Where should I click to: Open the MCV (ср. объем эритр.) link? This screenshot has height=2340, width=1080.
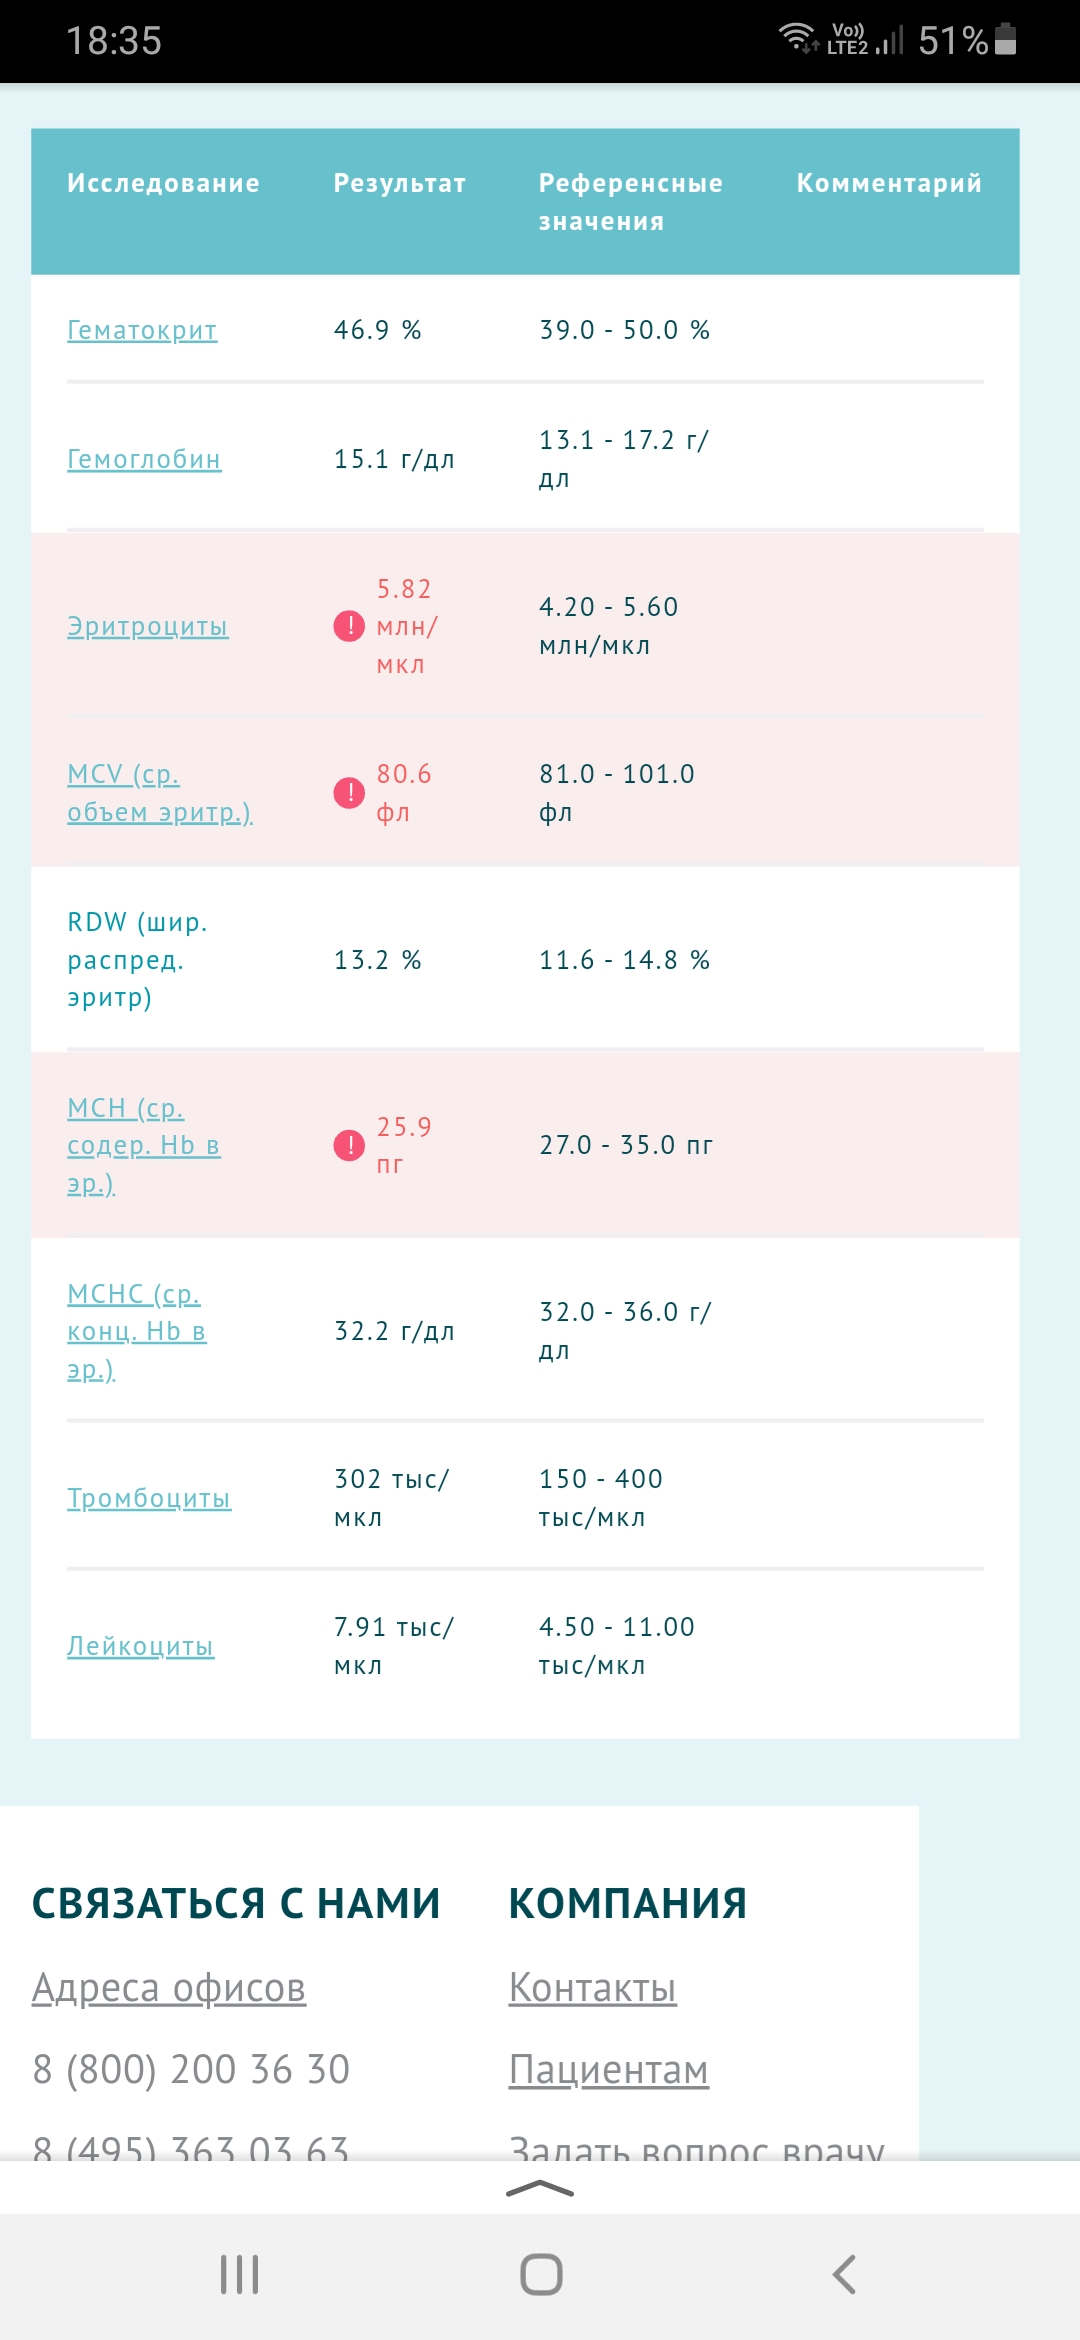pyautogui.click(x=159, y=793)
